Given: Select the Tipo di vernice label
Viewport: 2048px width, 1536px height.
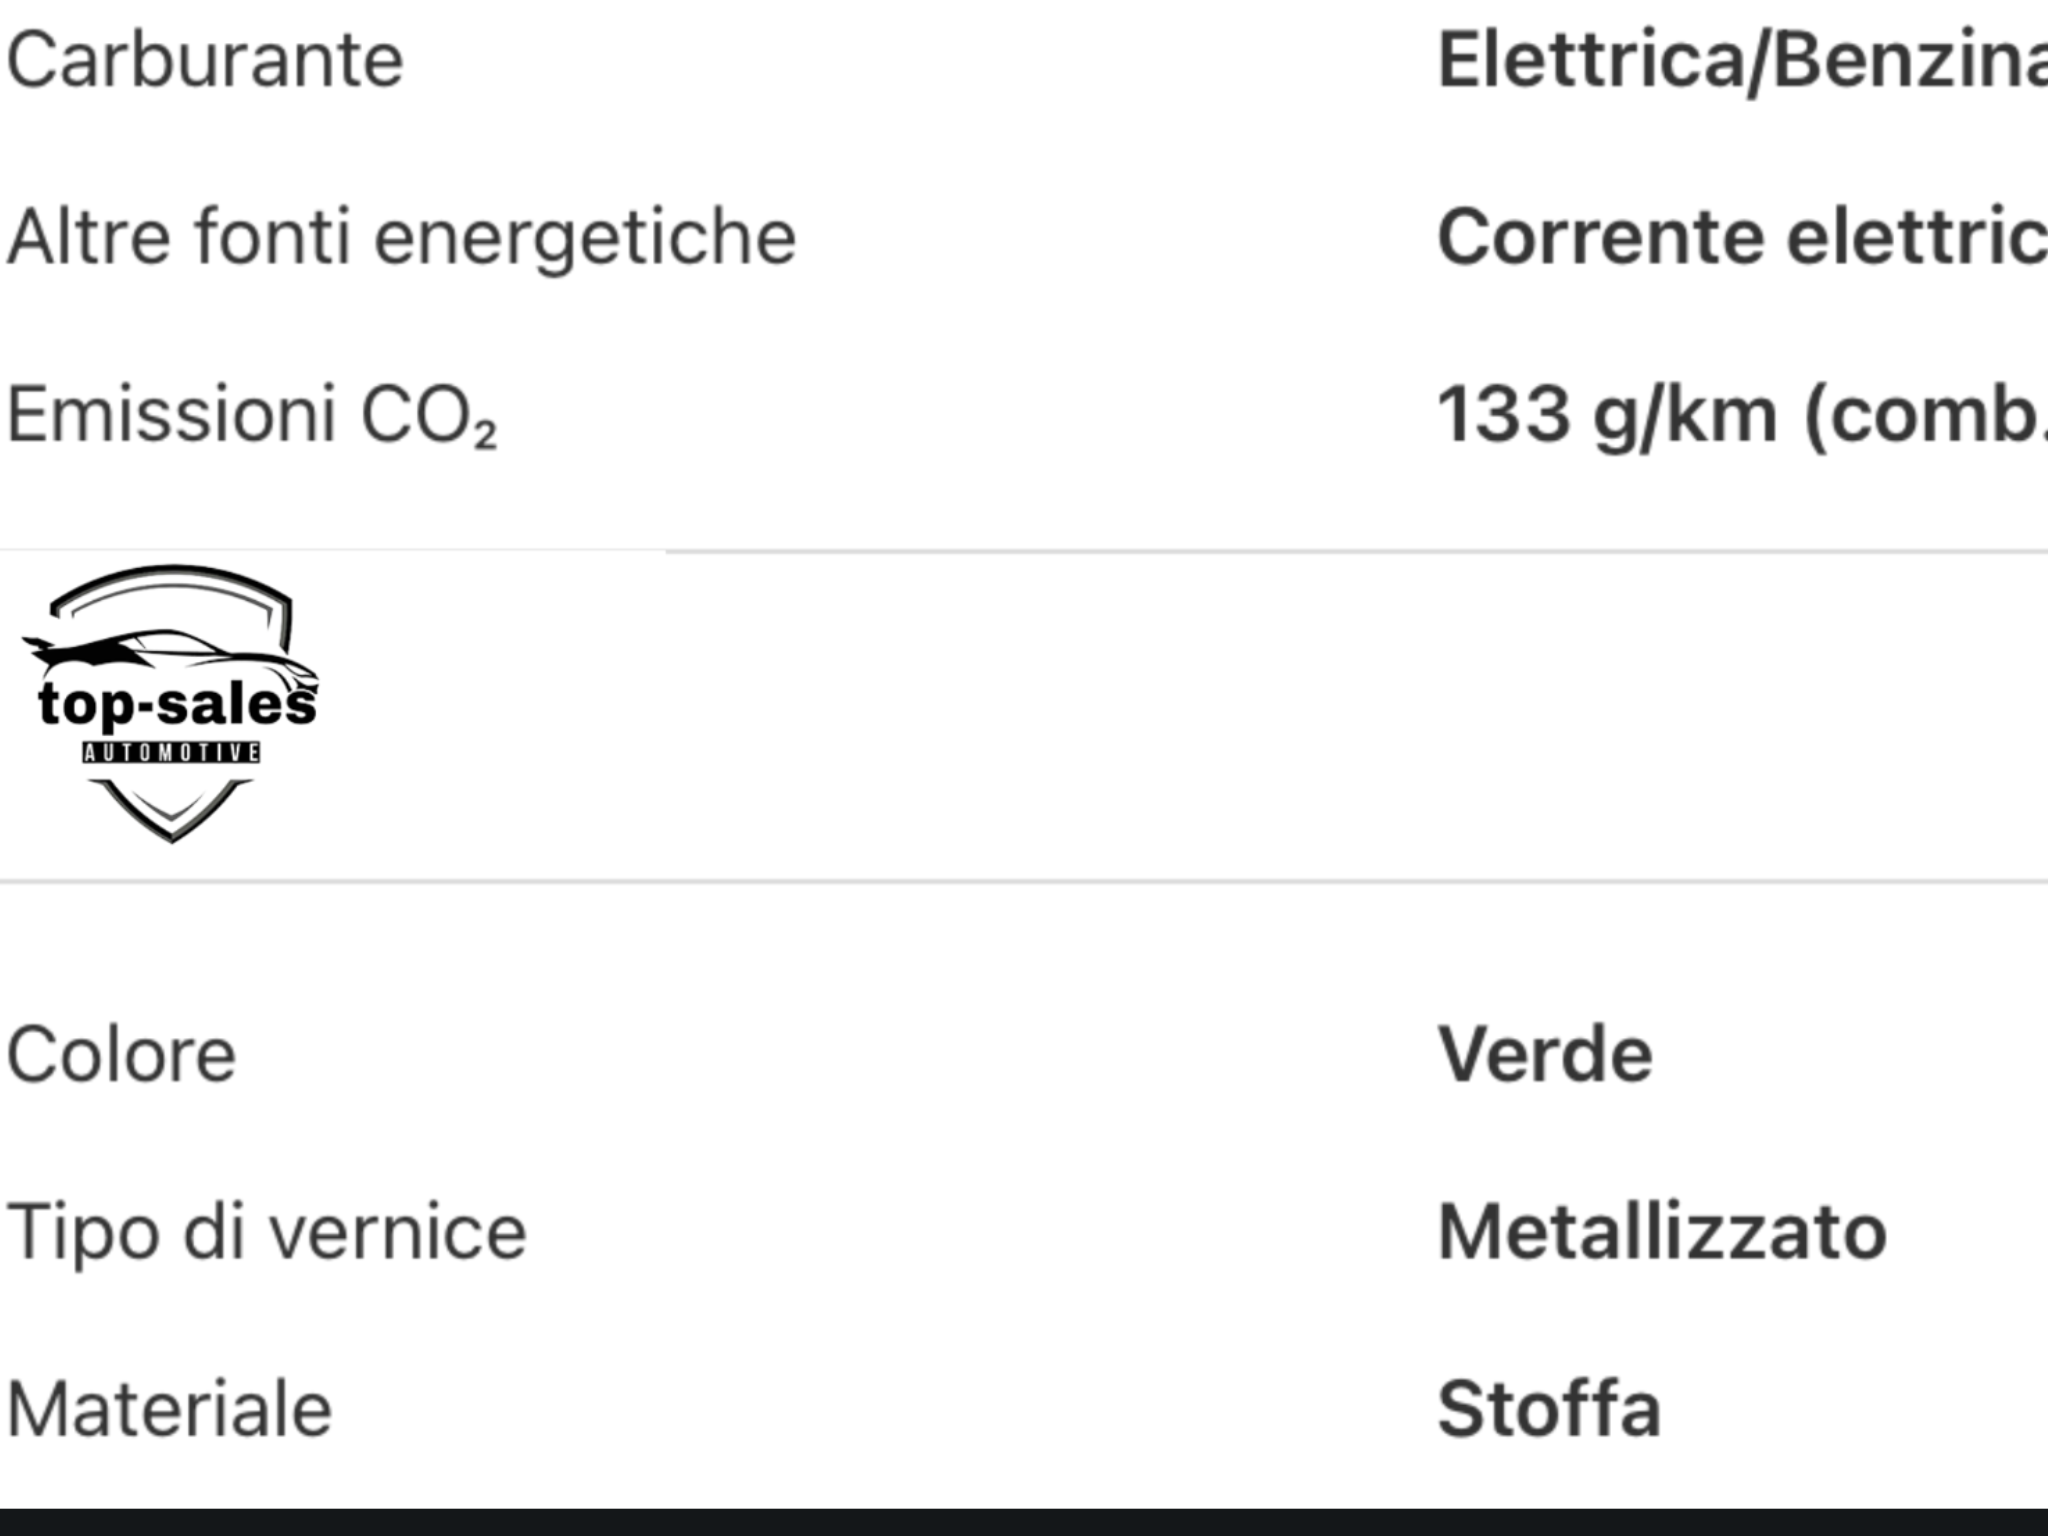Looking at the screenshot, I should pyautogui.click(x=266, y=1232).
